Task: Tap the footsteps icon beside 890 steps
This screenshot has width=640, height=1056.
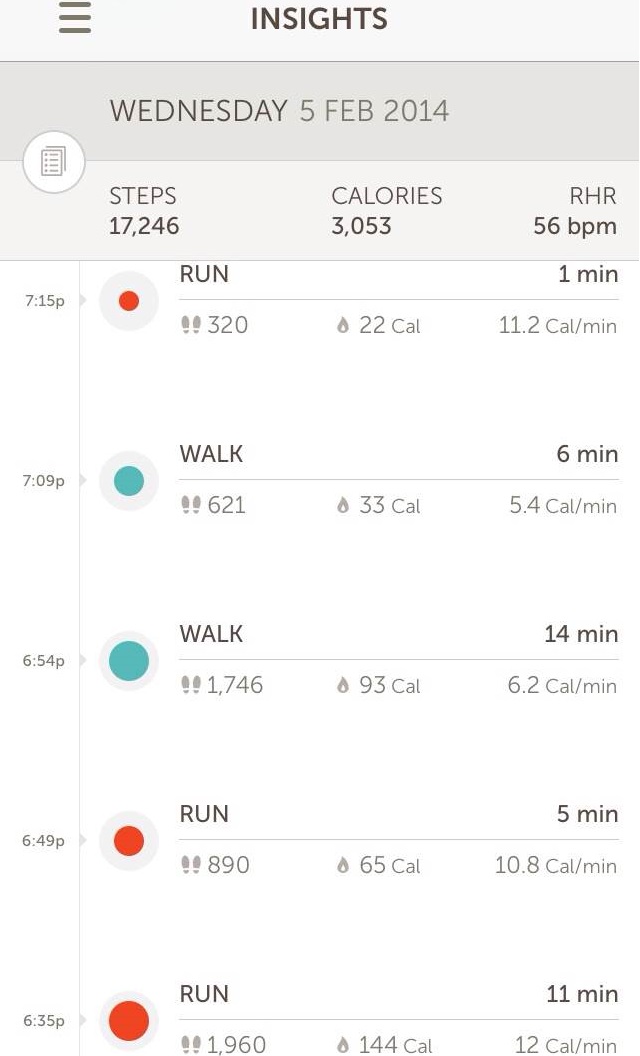Action: coord(191,865)
